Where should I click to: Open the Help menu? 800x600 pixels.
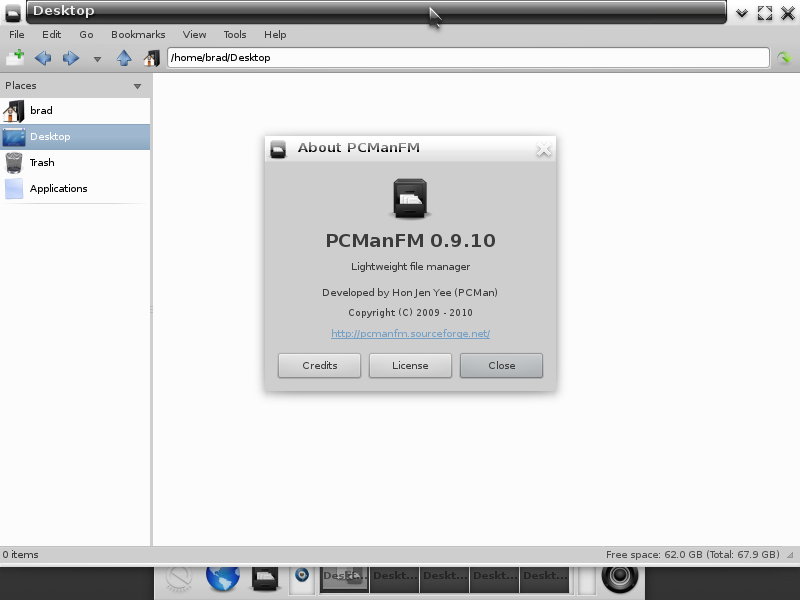click(275, 34)
